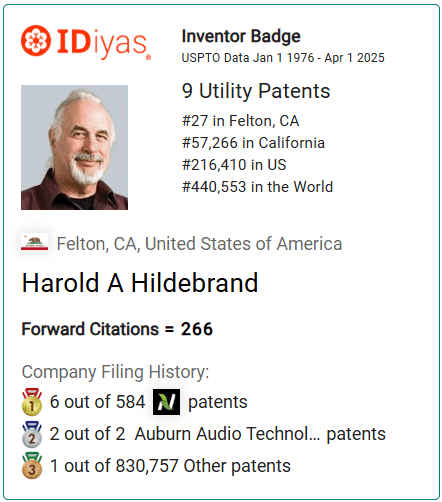This screenshot has width=442, height=502.
Task: Click the Harold A Hildebrand name
Action: click(x=140, y=283)
